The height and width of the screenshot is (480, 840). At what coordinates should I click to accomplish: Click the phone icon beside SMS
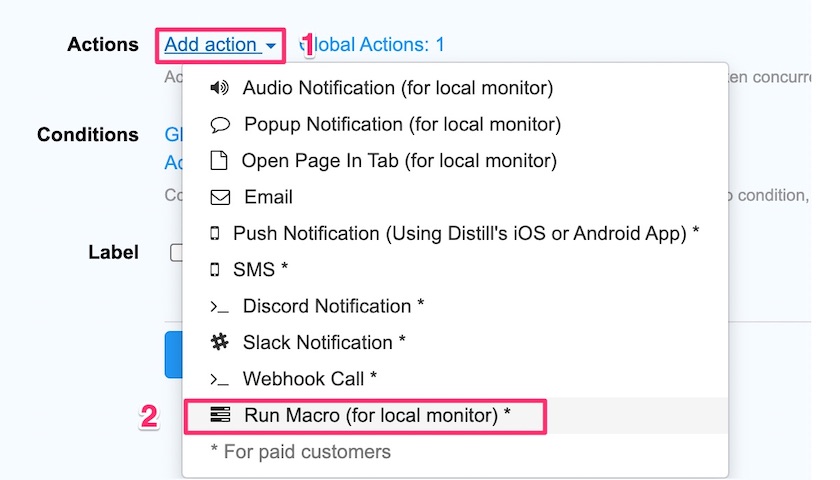(x=214, y=270)
